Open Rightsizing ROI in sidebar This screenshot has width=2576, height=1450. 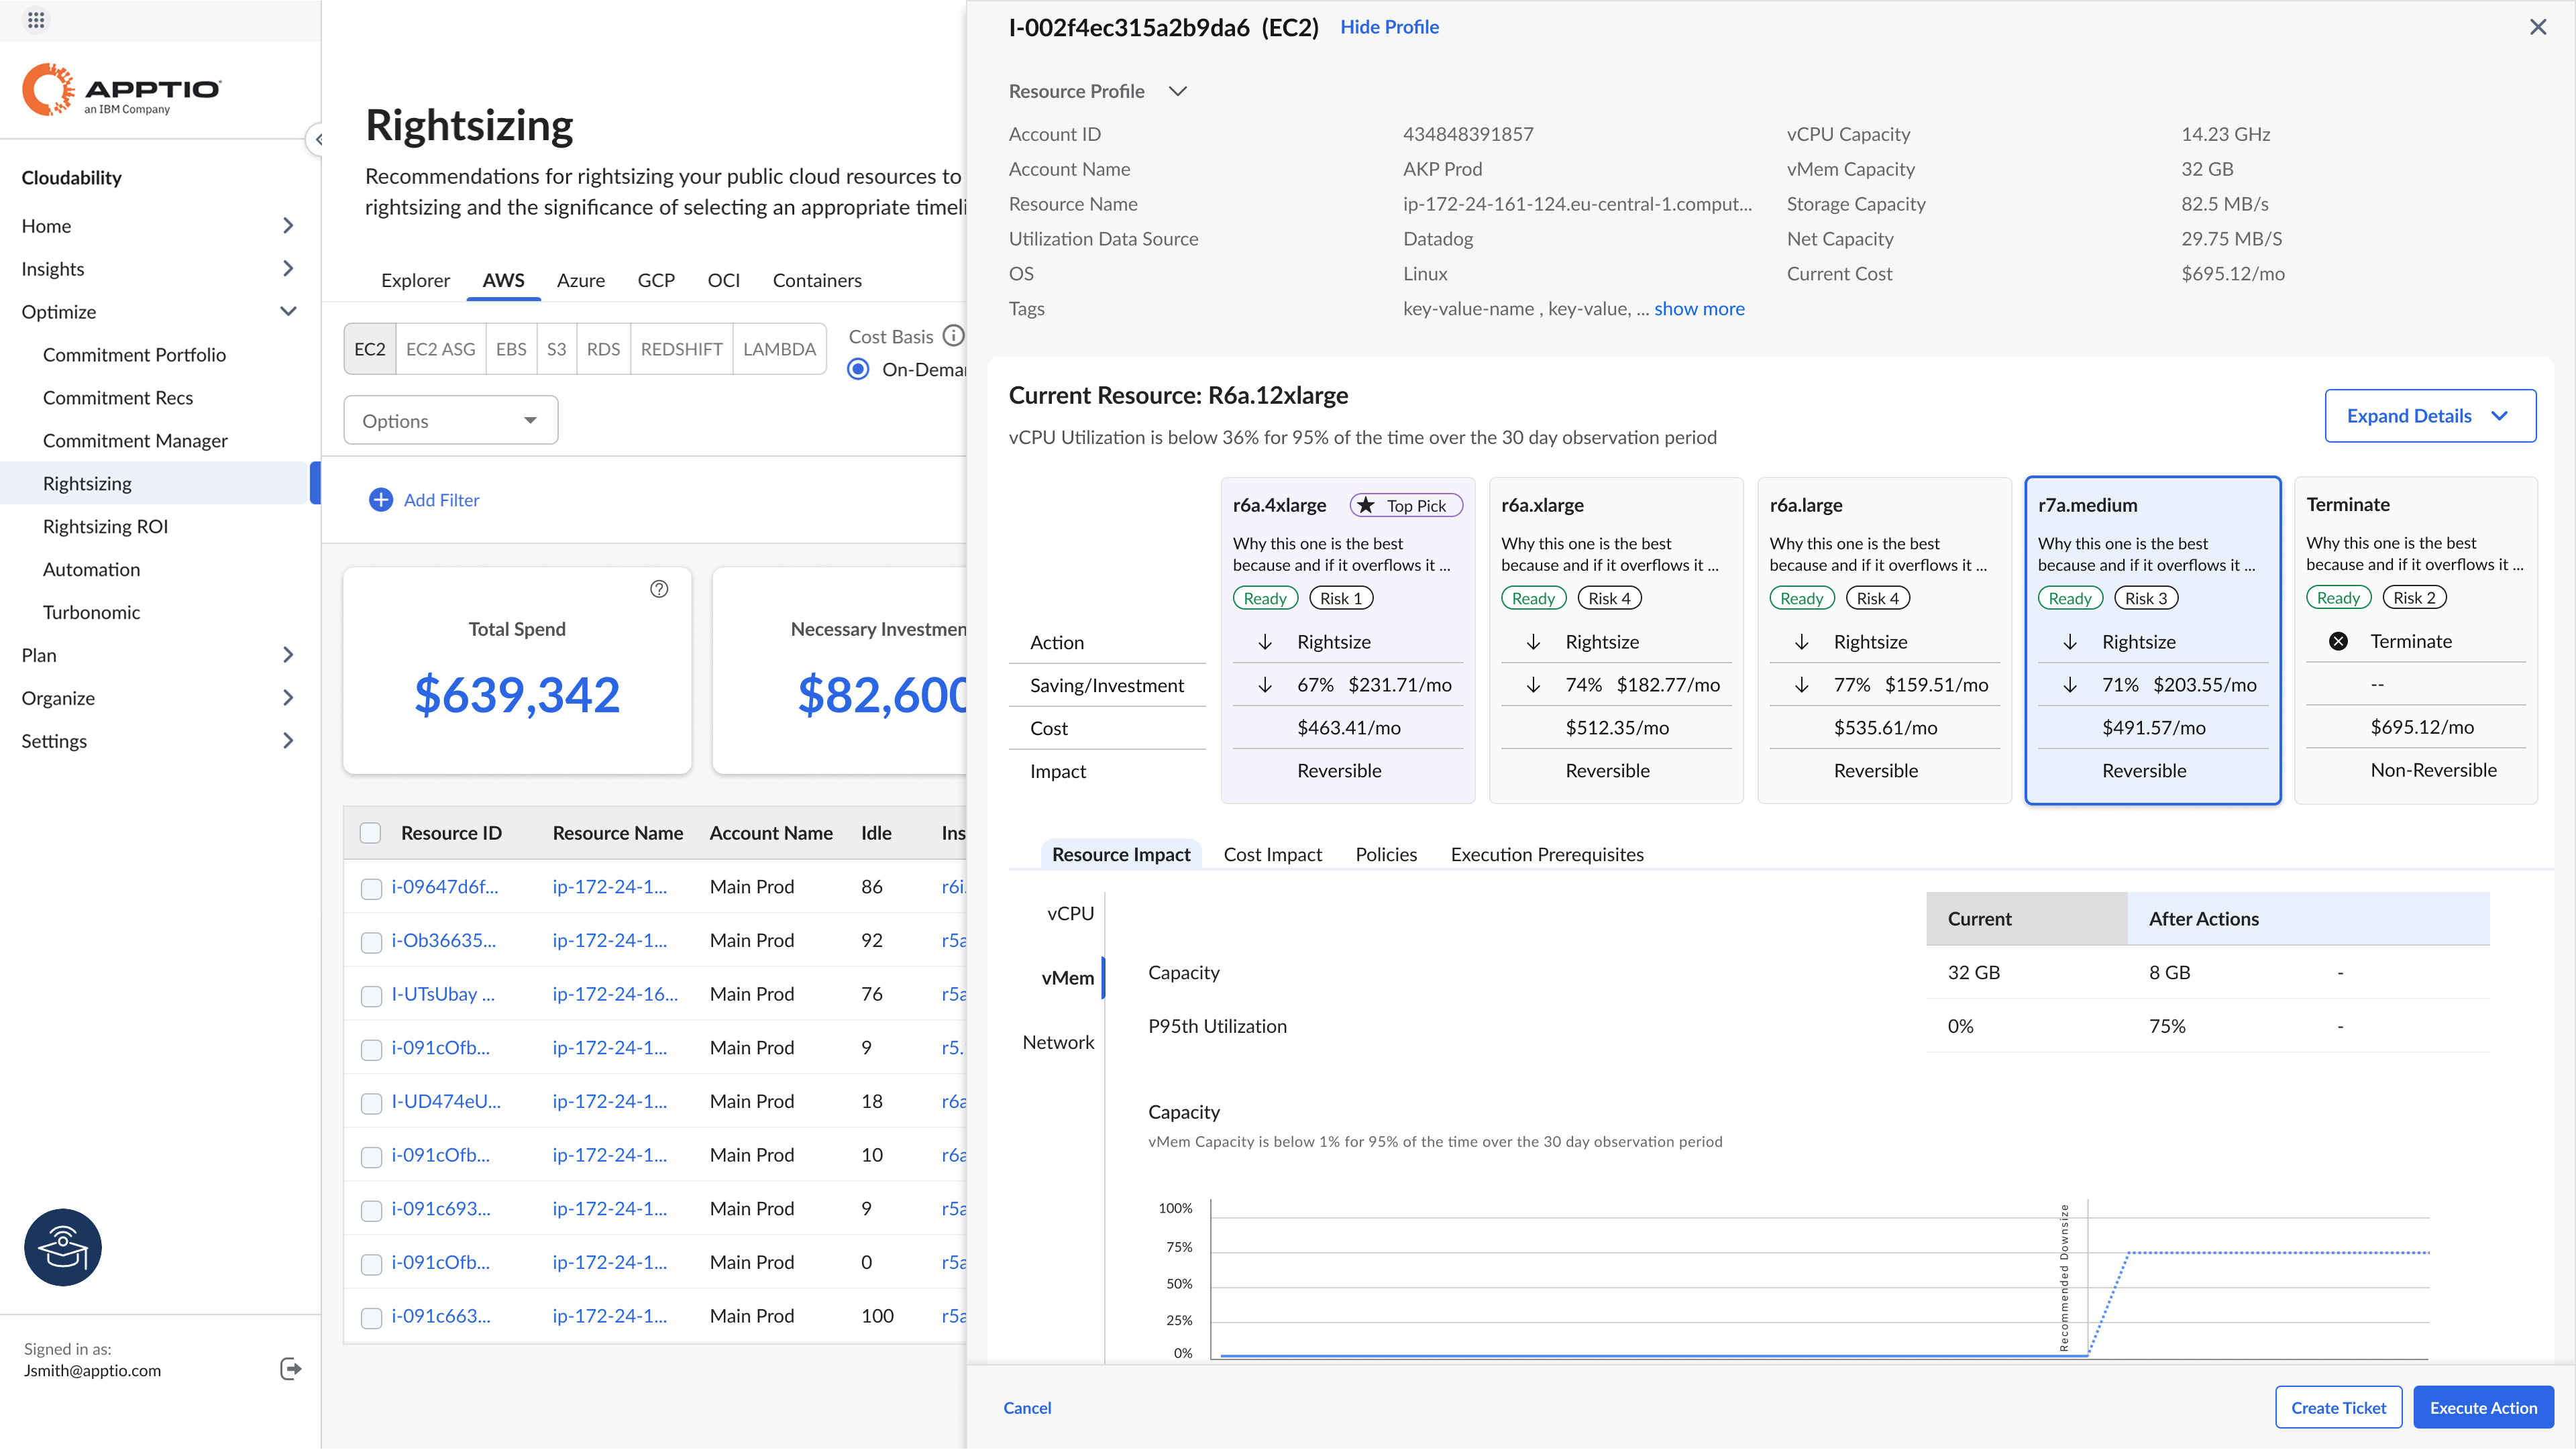pos(105,526)
